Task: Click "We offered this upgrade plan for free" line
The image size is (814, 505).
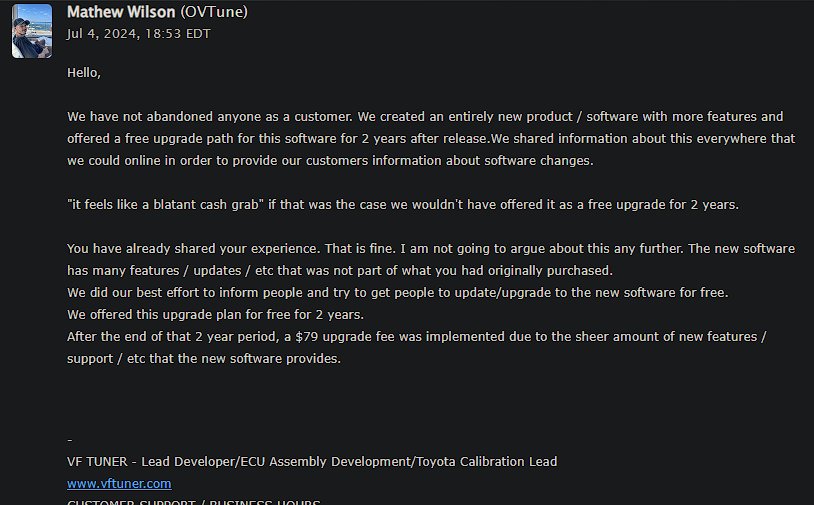Action: (x=215, y=315)
